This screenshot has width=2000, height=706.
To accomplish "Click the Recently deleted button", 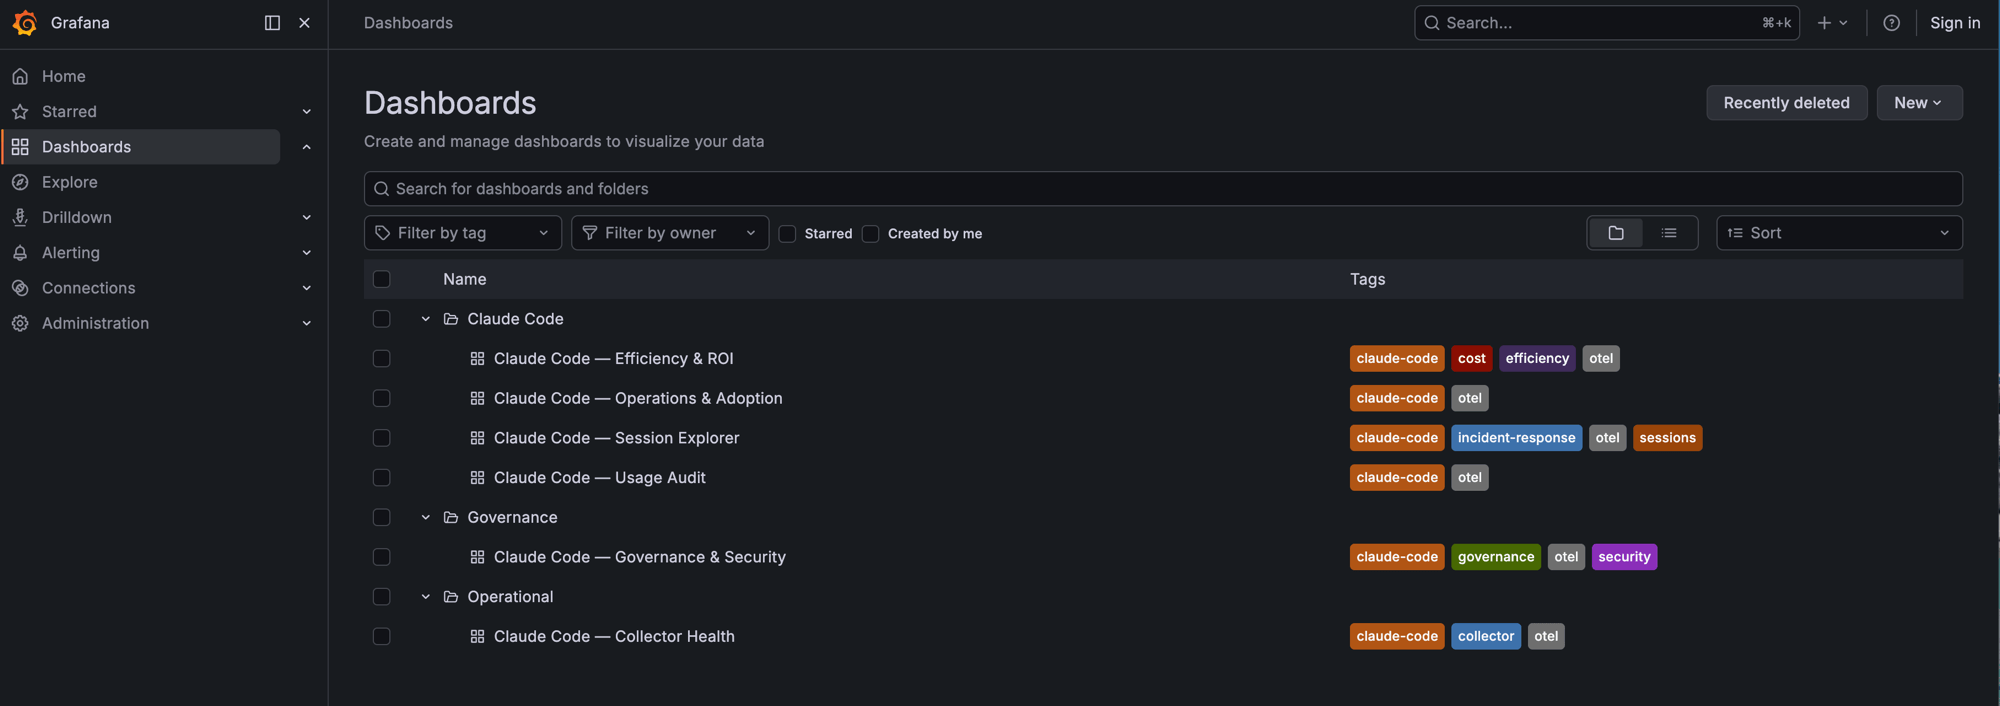I will (x=1786, y=103).
